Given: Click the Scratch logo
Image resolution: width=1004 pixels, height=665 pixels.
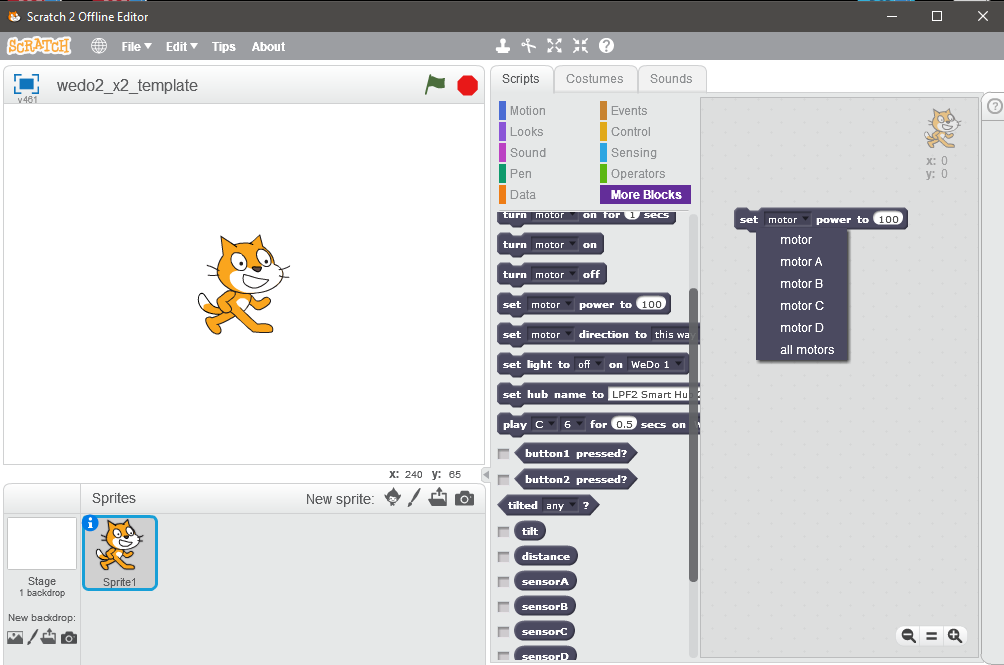Looking at the screenshot, I should point(39,46).
